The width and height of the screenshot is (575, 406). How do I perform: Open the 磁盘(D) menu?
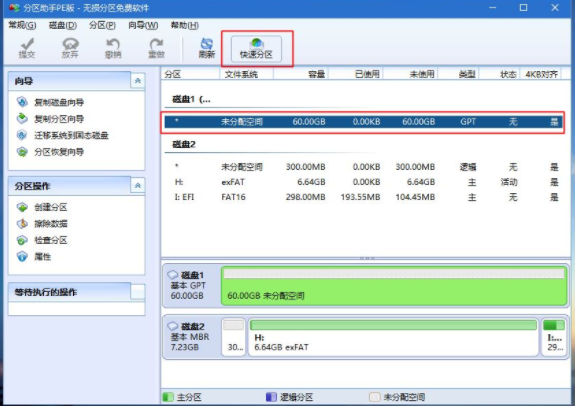63,25
